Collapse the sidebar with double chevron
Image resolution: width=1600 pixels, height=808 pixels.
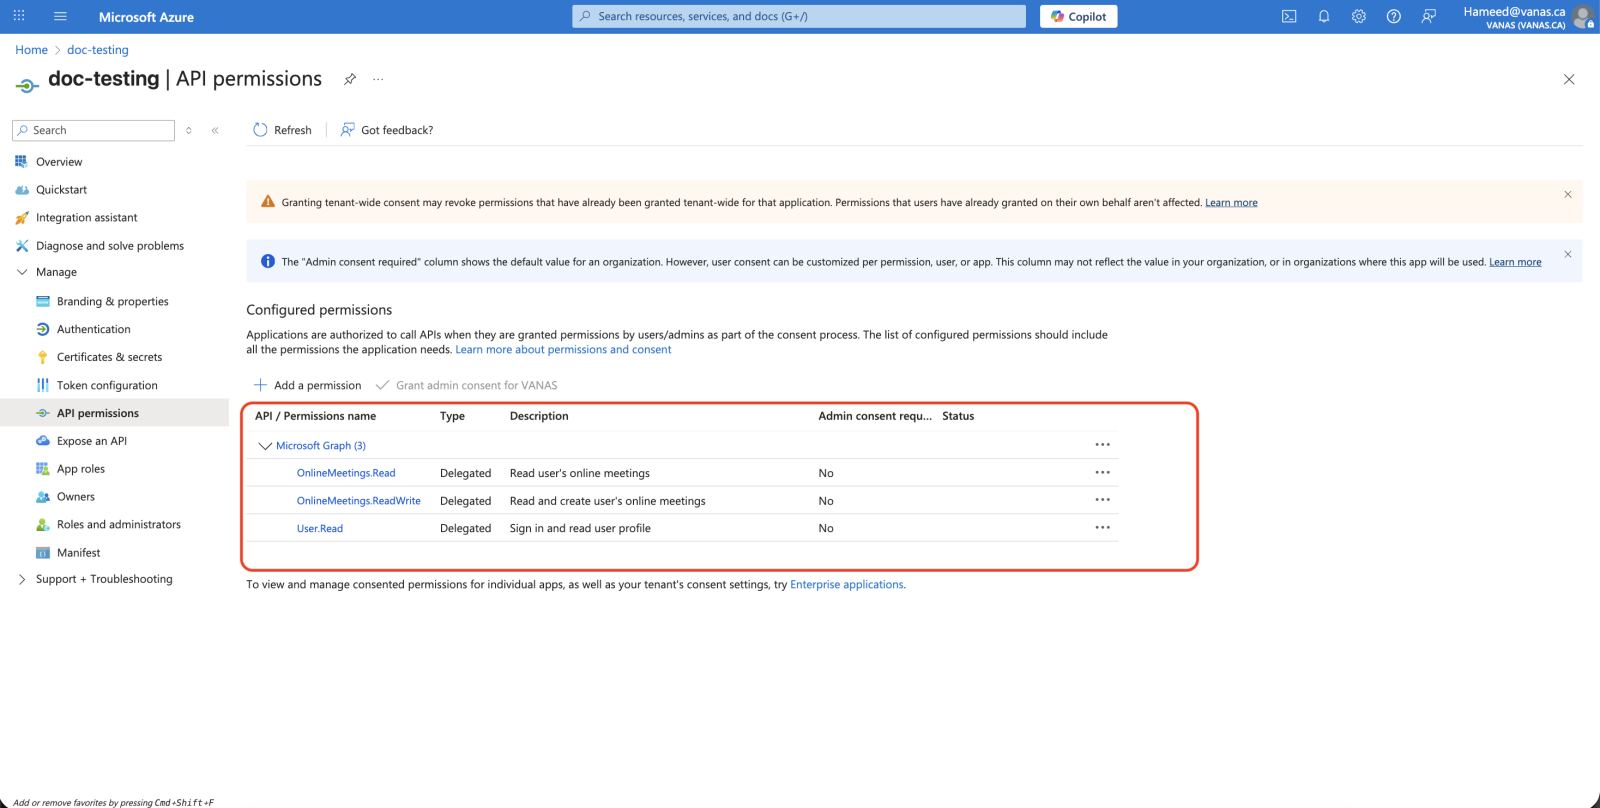(215, 130)
